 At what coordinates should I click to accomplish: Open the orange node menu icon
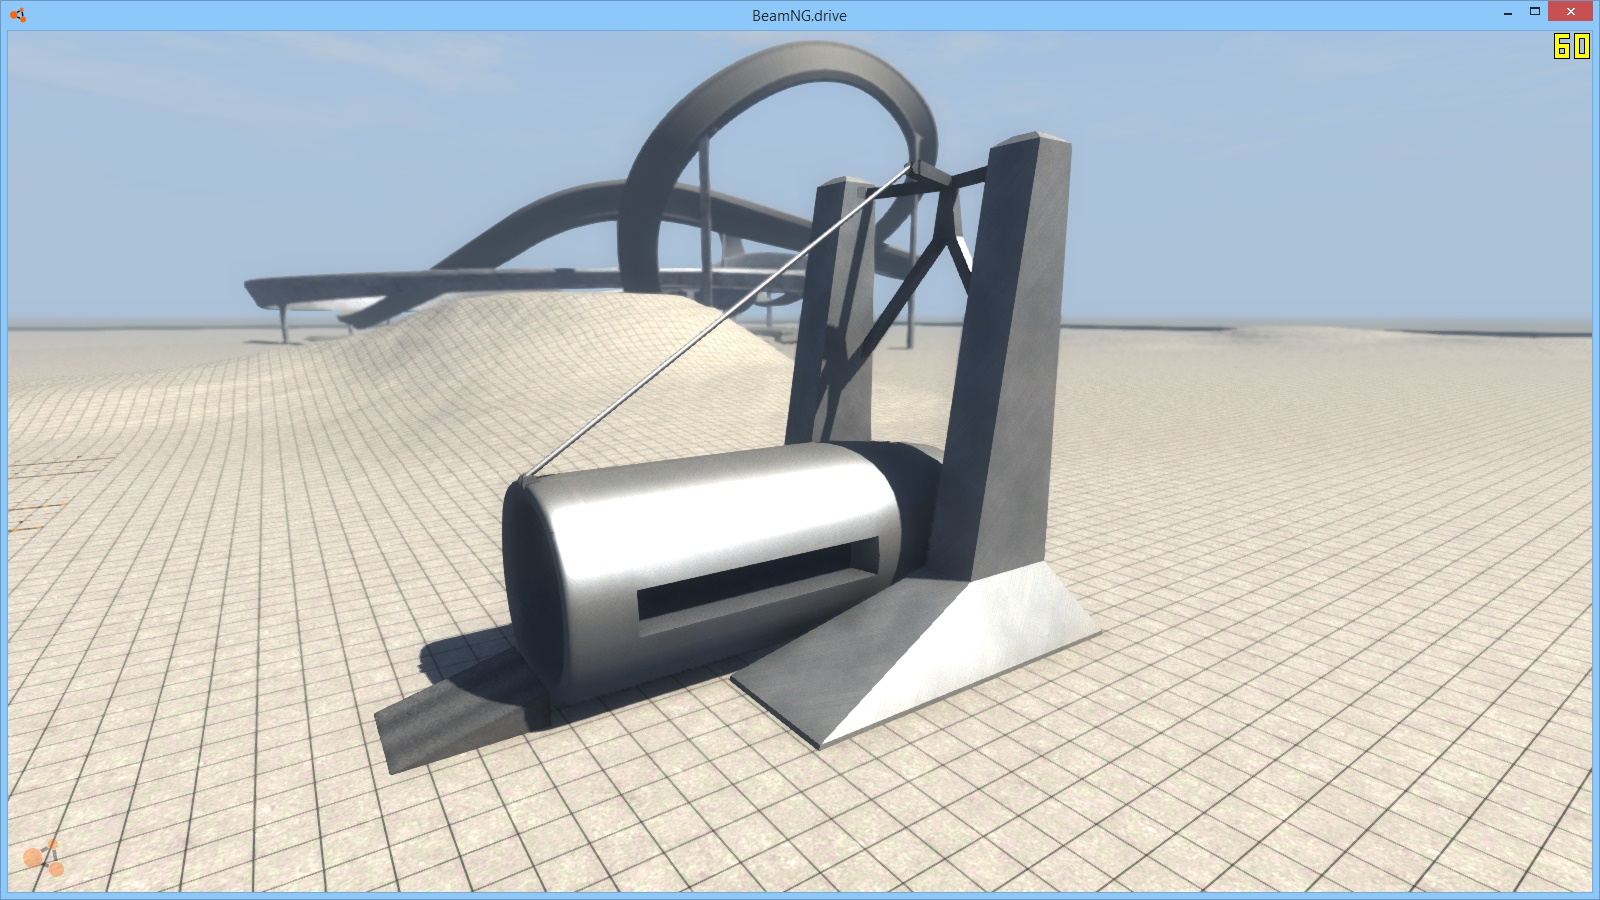[x=44, y=858]
